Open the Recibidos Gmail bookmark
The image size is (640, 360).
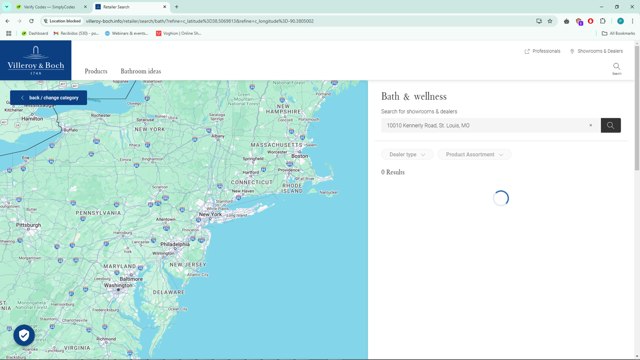(76, 33)
